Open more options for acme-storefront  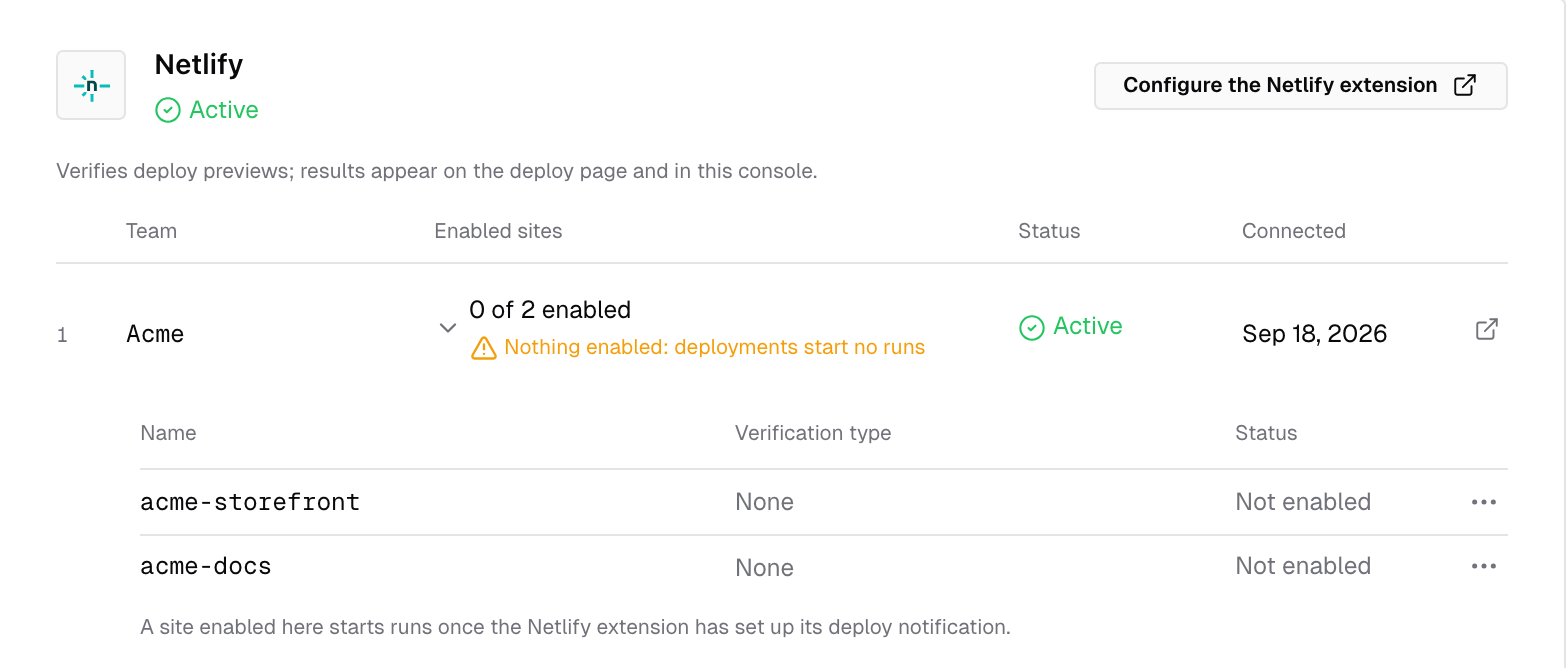(x=1484, y=502)
